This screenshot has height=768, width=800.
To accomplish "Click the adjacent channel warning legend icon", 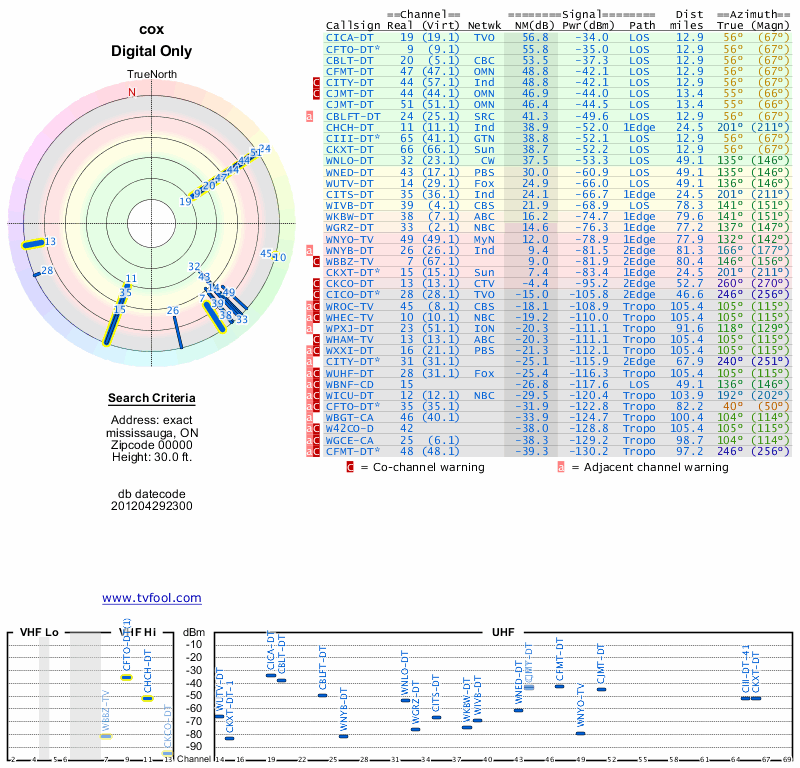I will (x=560, y=467).
